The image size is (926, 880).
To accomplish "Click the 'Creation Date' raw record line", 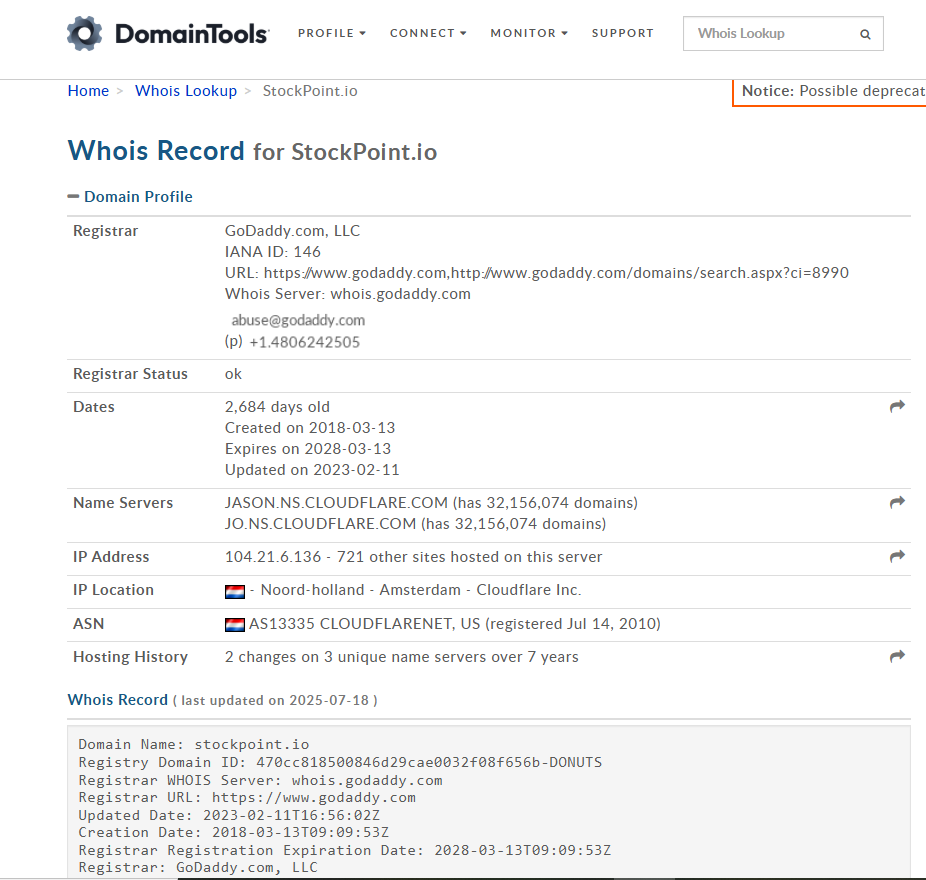I will coord(234,833).
